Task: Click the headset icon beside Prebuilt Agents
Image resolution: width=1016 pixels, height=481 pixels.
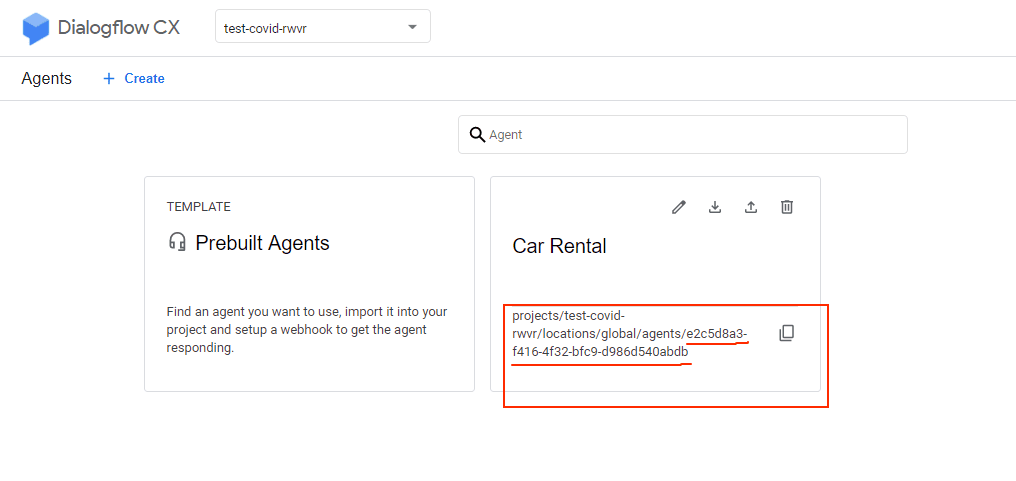Action: coord(177,243)
